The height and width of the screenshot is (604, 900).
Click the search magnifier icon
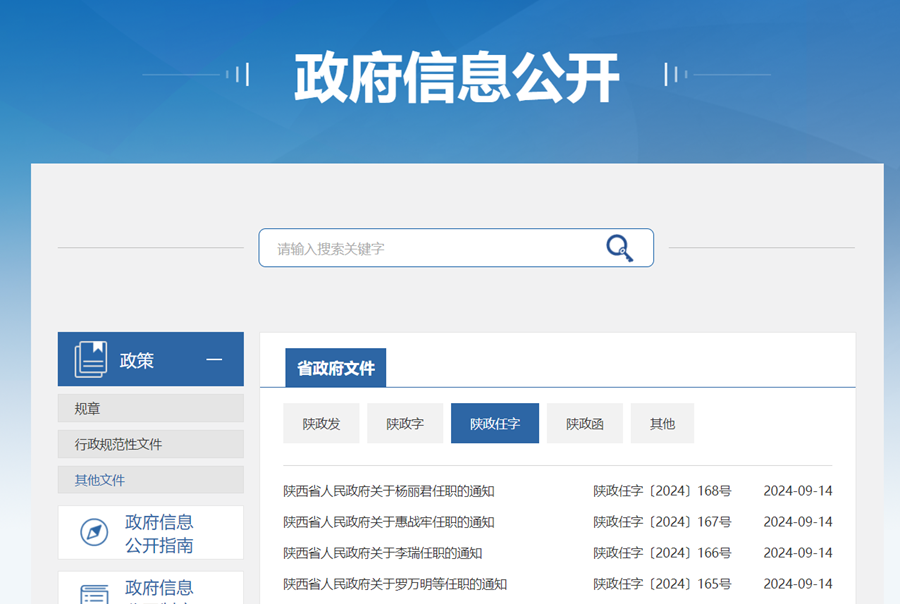(619, 248)
